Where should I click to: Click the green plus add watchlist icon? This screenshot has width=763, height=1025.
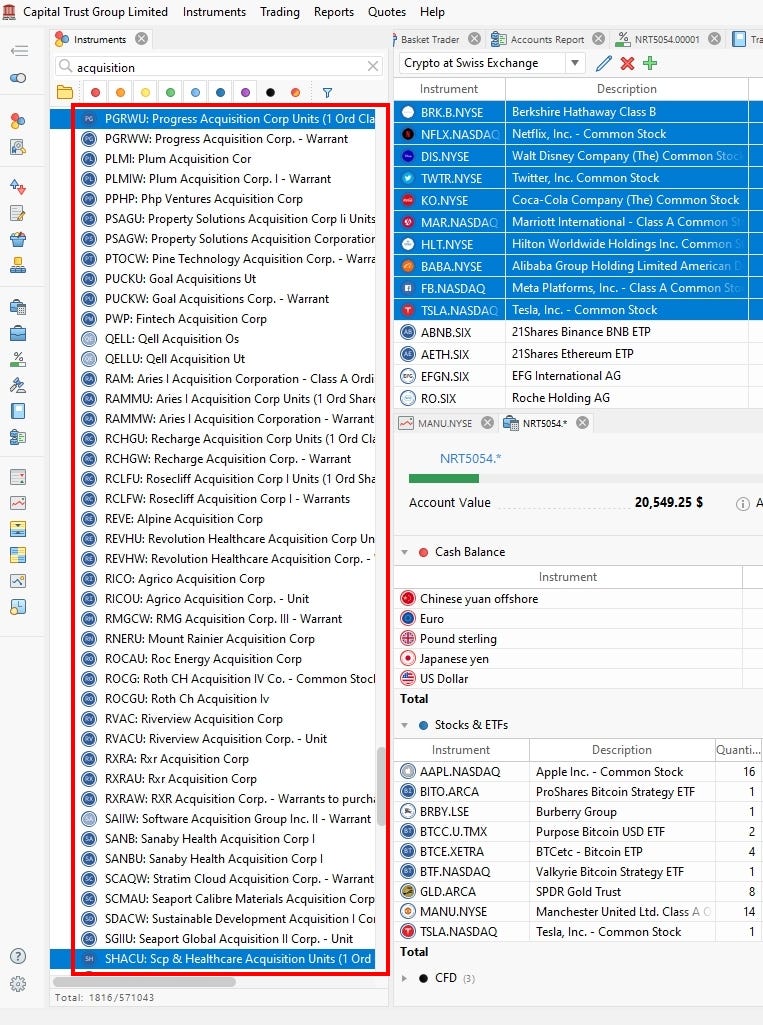click(650, 63)
